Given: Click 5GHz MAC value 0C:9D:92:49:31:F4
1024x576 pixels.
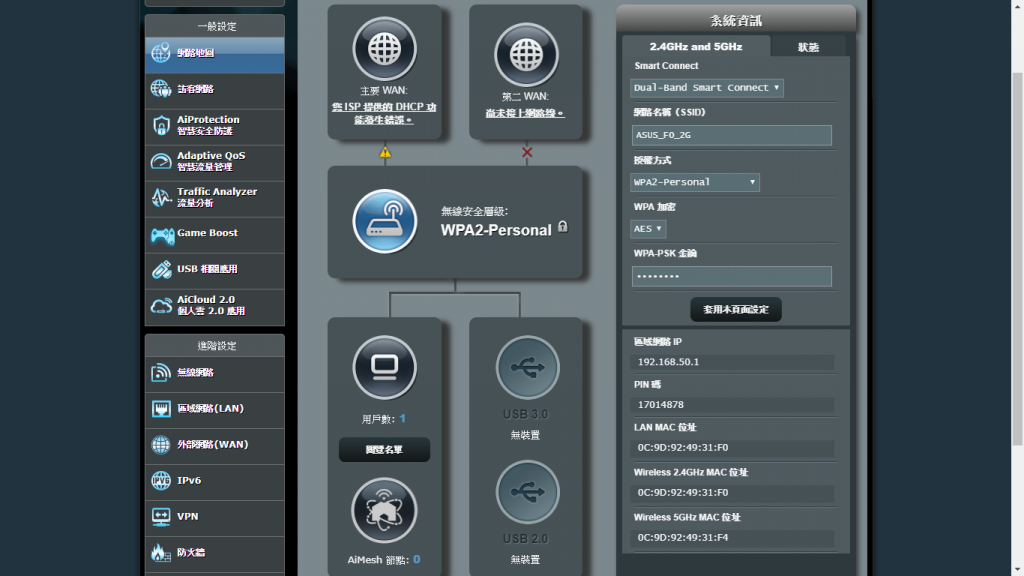Looking at the screenshot, I should (682, 537).
